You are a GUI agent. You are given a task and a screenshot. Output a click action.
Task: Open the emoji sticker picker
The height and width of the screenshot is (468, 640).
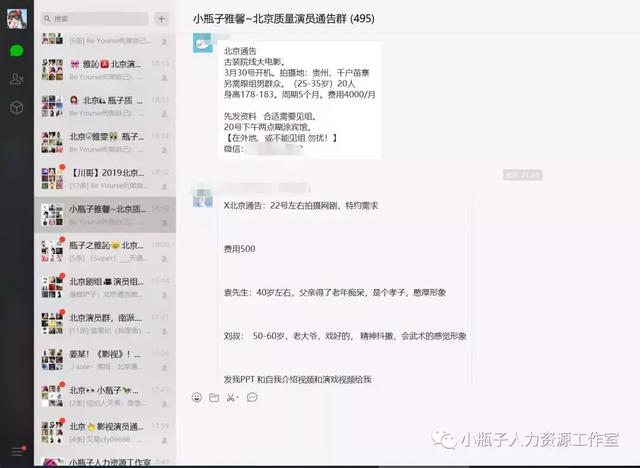click(x=197, y=397)
